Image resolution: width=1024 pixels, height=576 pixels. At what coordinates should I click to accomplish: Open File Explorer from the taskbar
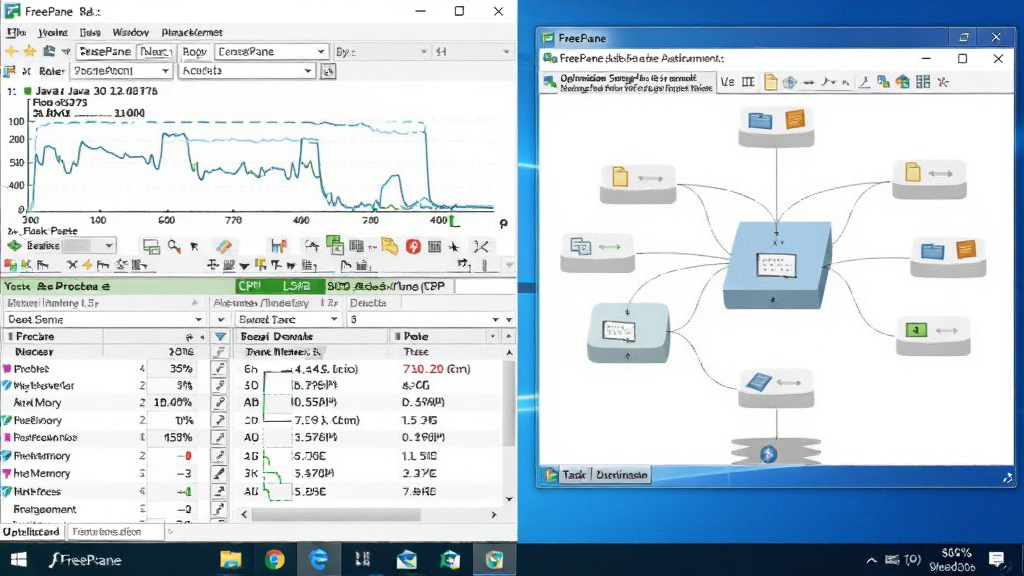[231, 560]
